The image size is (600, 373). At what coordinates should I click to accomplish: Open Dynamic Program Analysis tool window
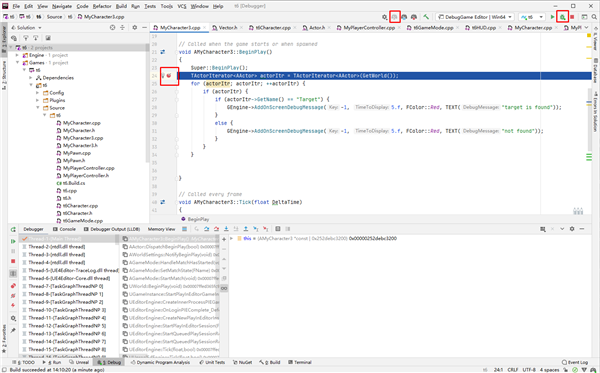coord(160,362)
